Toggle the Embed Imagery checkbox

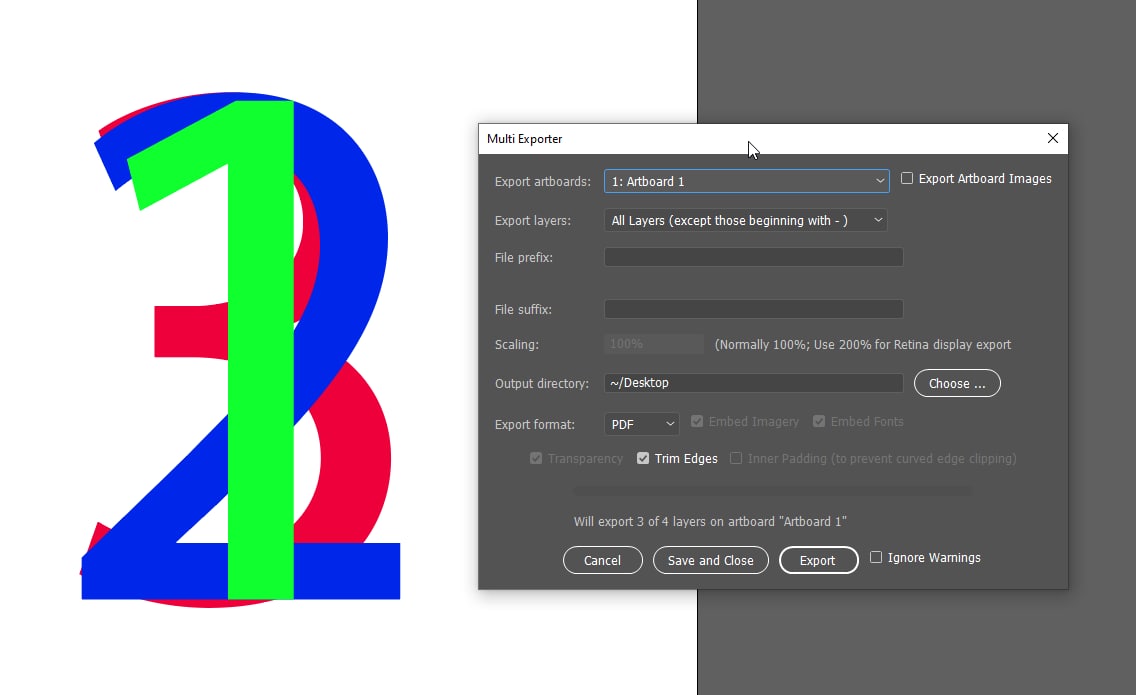point(698,422)
